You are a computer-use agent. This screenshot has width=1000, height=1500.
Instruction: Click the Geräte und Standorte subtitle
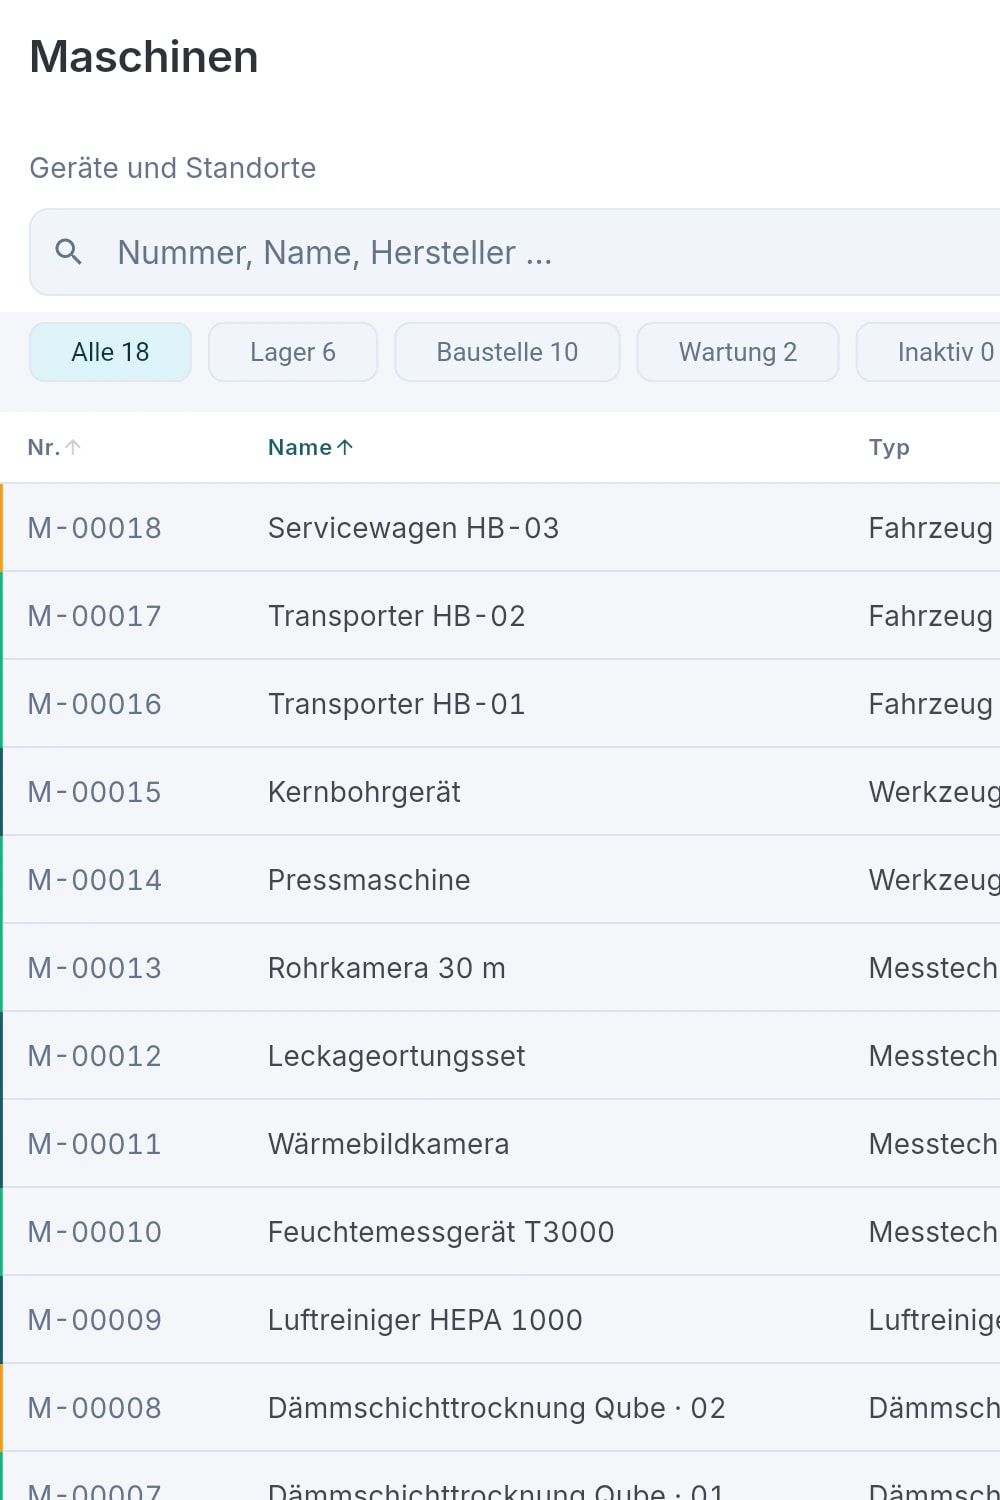click(x=173, y=168)
